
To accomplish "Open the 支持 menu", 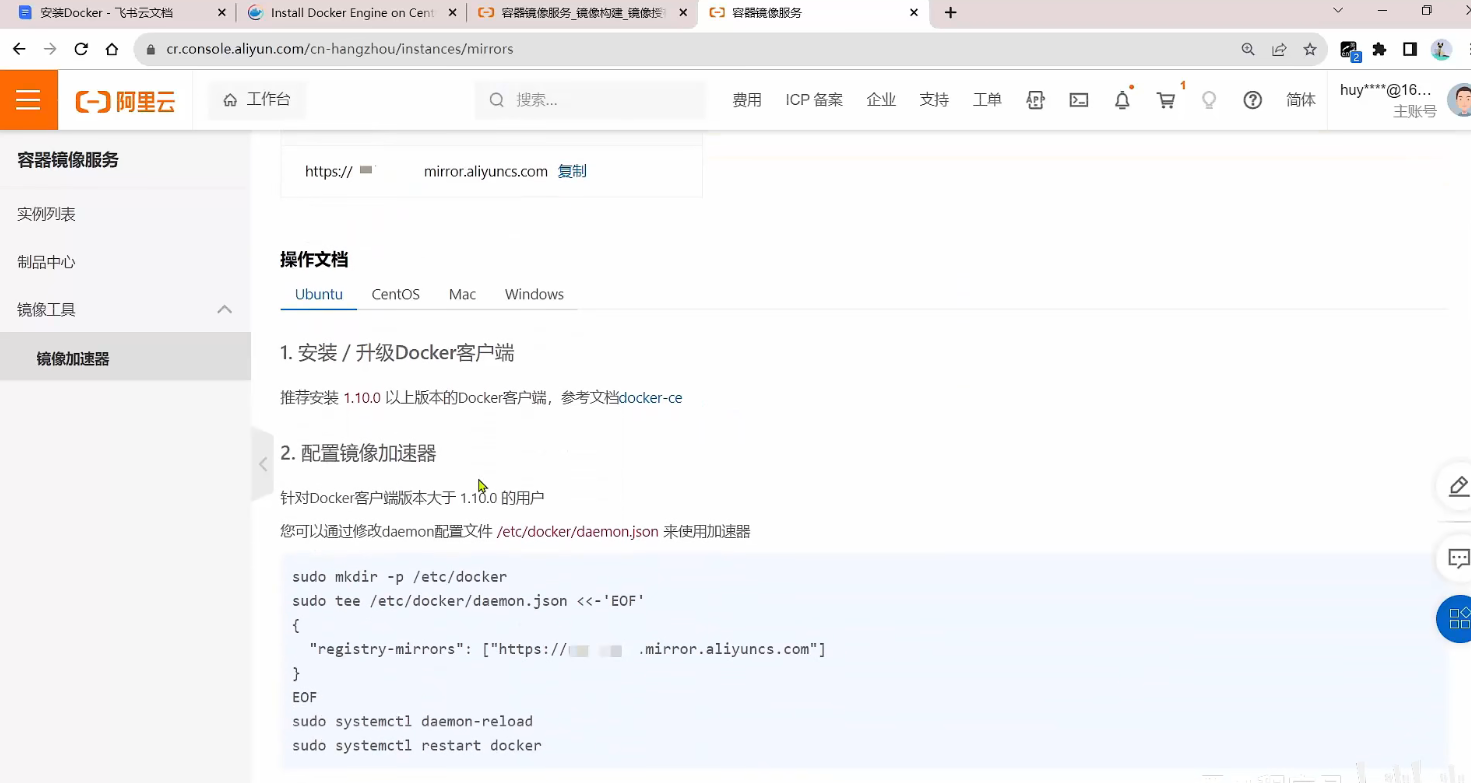I will 934,100.
